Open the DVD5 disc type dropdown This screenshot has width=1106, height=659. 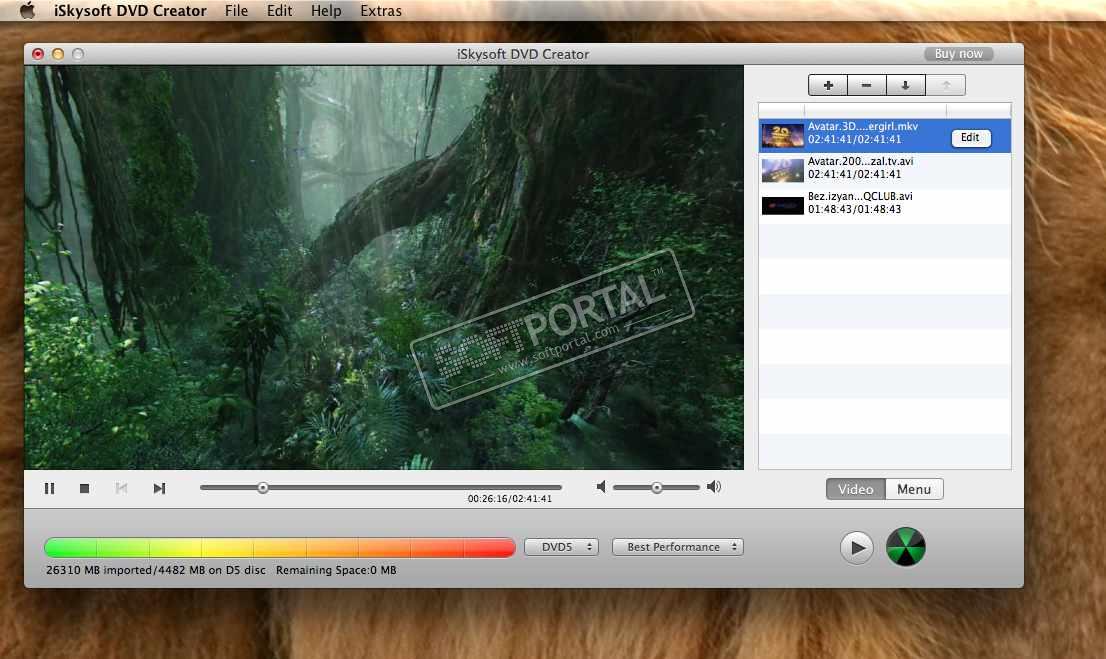pos(561,547)
